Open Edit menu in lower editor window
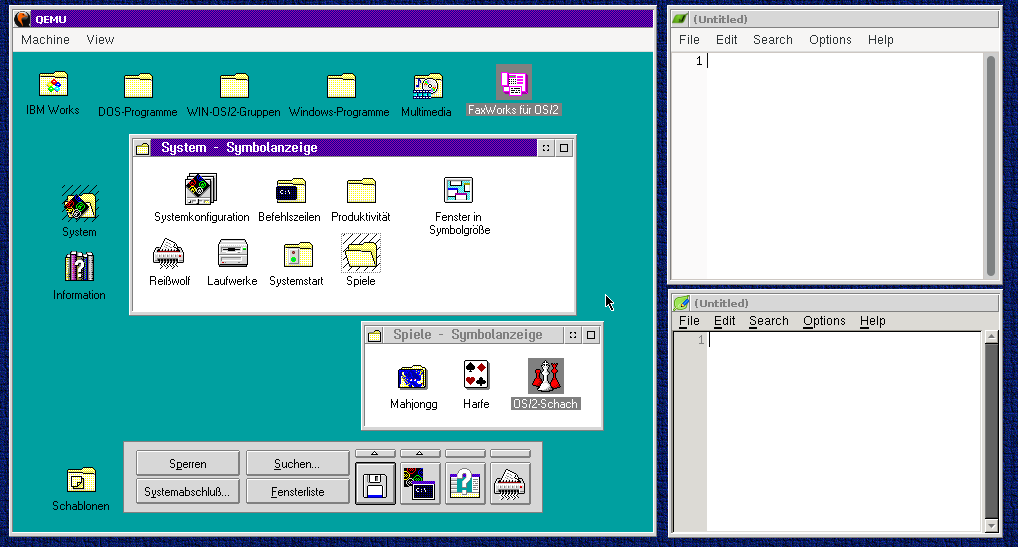 click(x=725, y=321)
